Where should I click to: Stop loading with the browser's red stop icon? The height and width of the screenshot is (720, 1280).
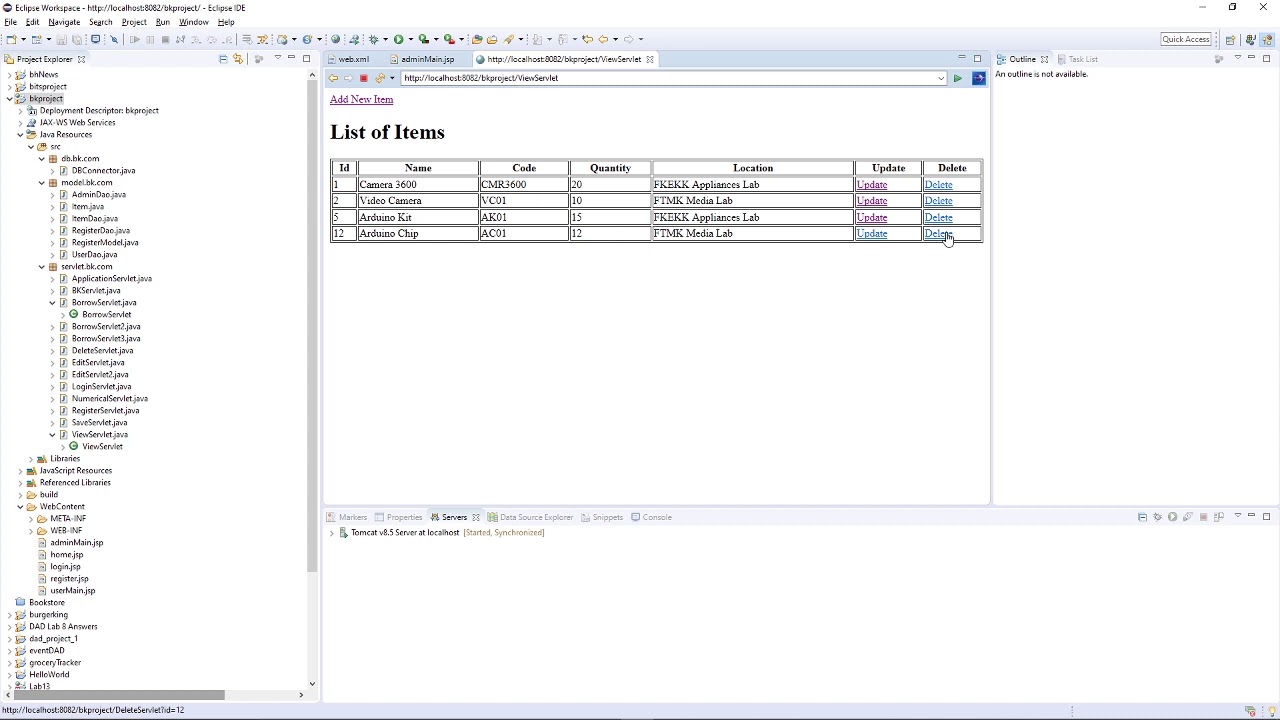[364, 78]
